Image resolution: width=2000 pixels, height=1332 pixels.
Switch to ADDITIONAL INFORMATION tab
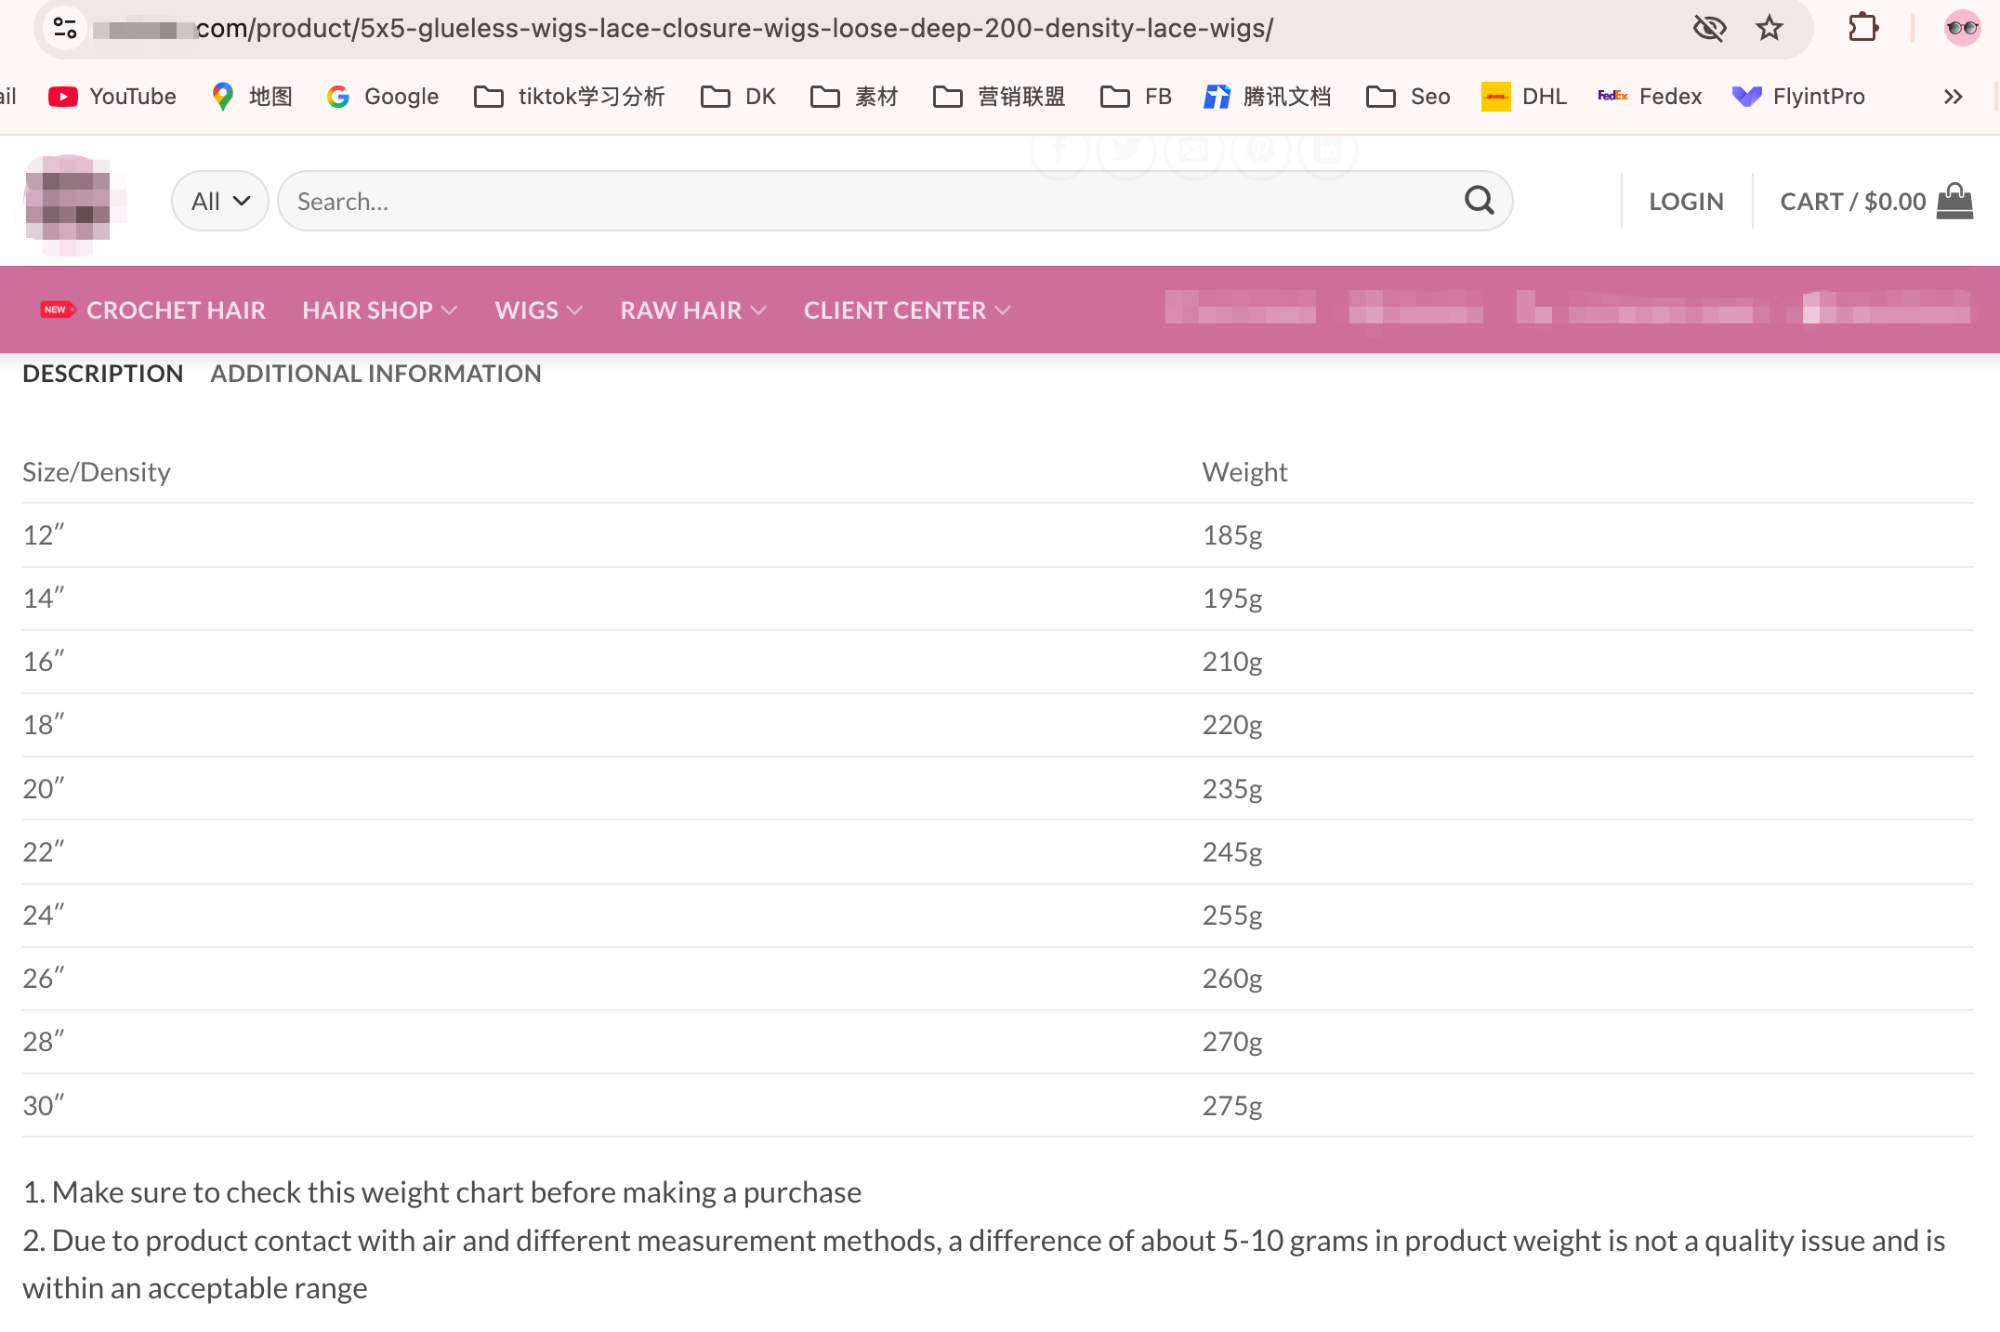(376, 373)
